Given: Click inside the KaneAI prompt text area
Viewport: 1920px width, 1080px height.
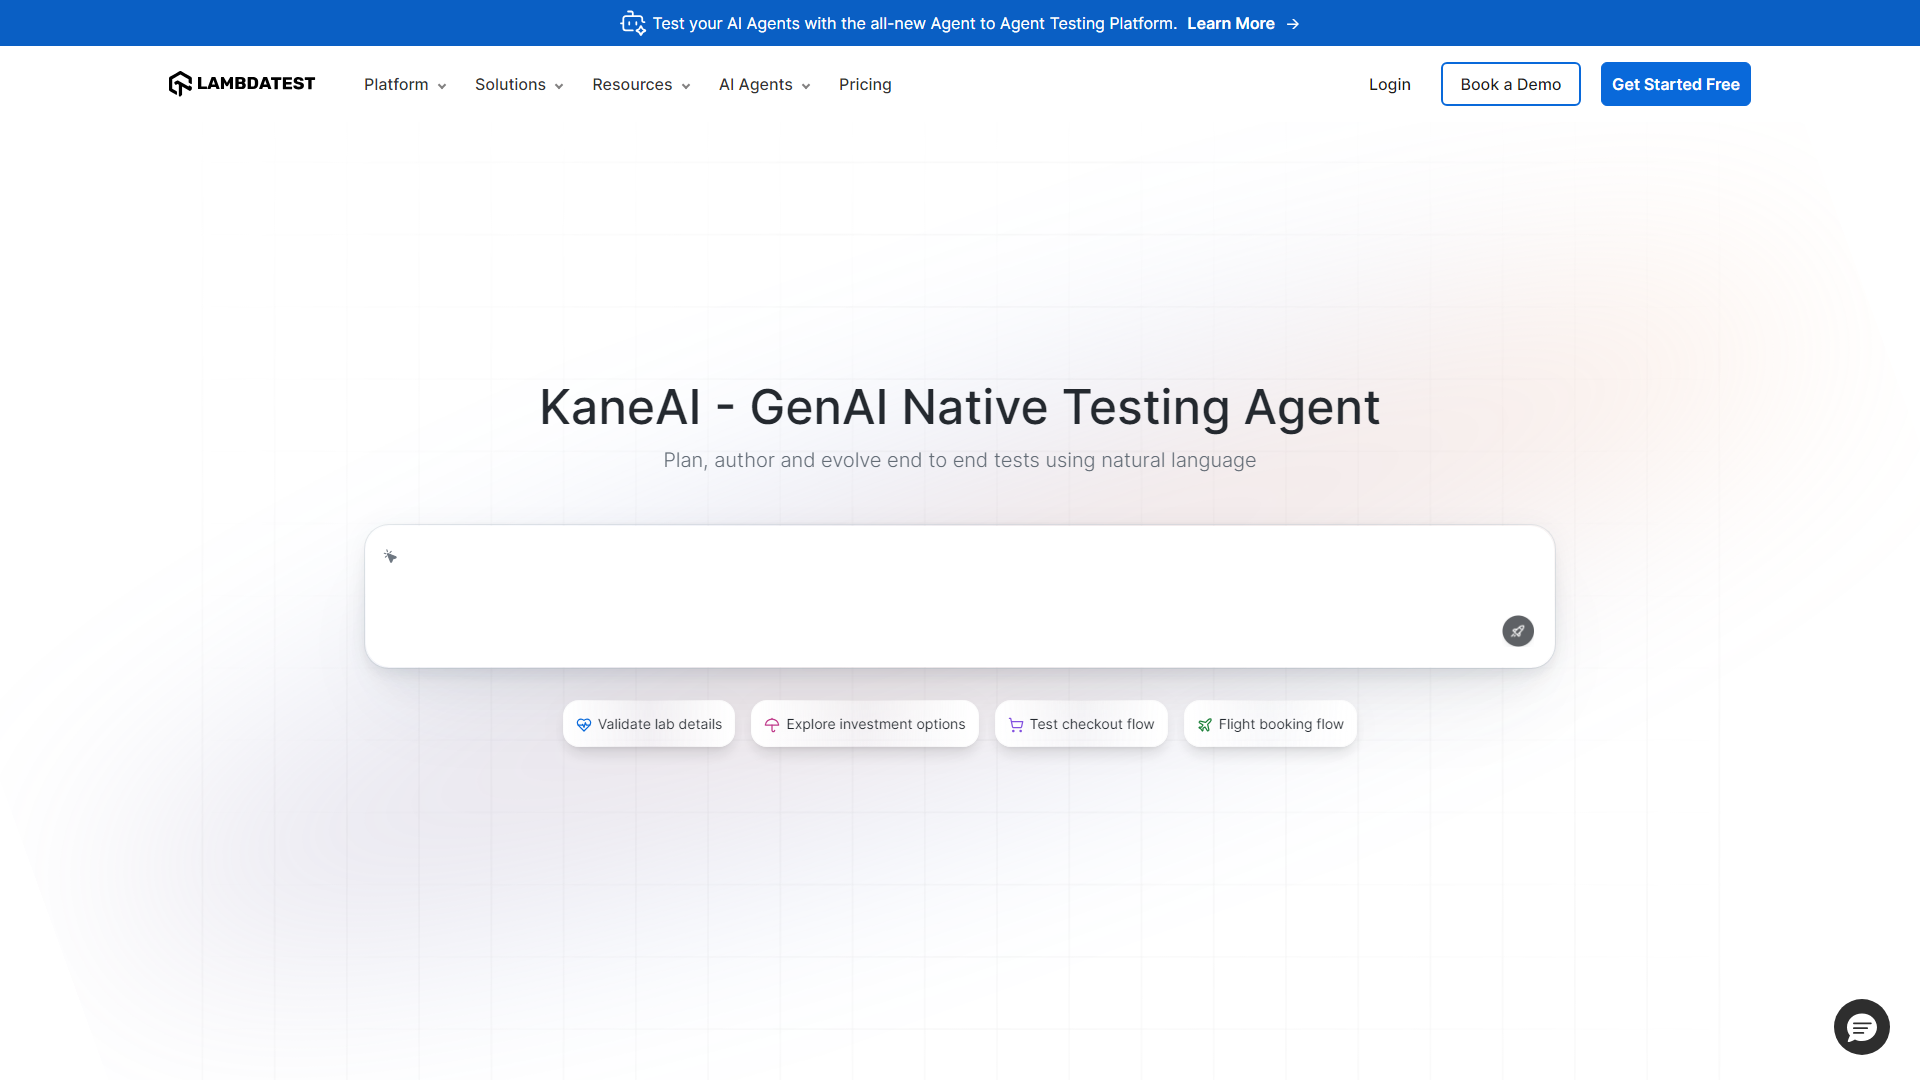Looking at the screenshot, I should click(x=940, y=590).
